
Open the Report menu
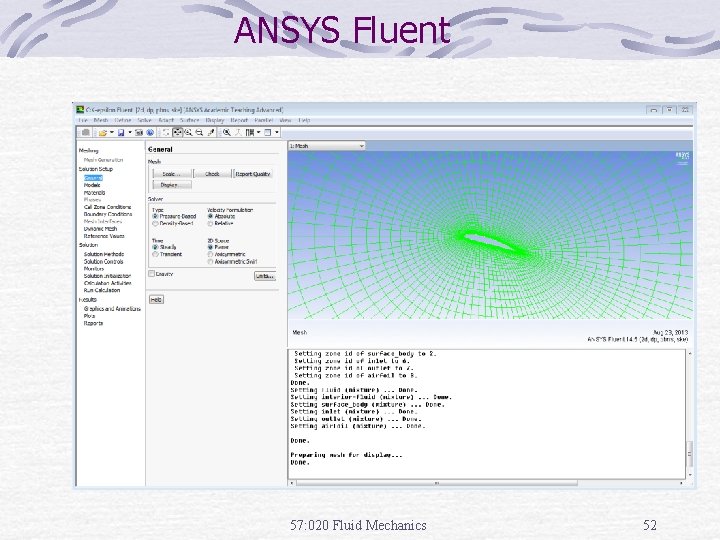[x=239, y=120]
